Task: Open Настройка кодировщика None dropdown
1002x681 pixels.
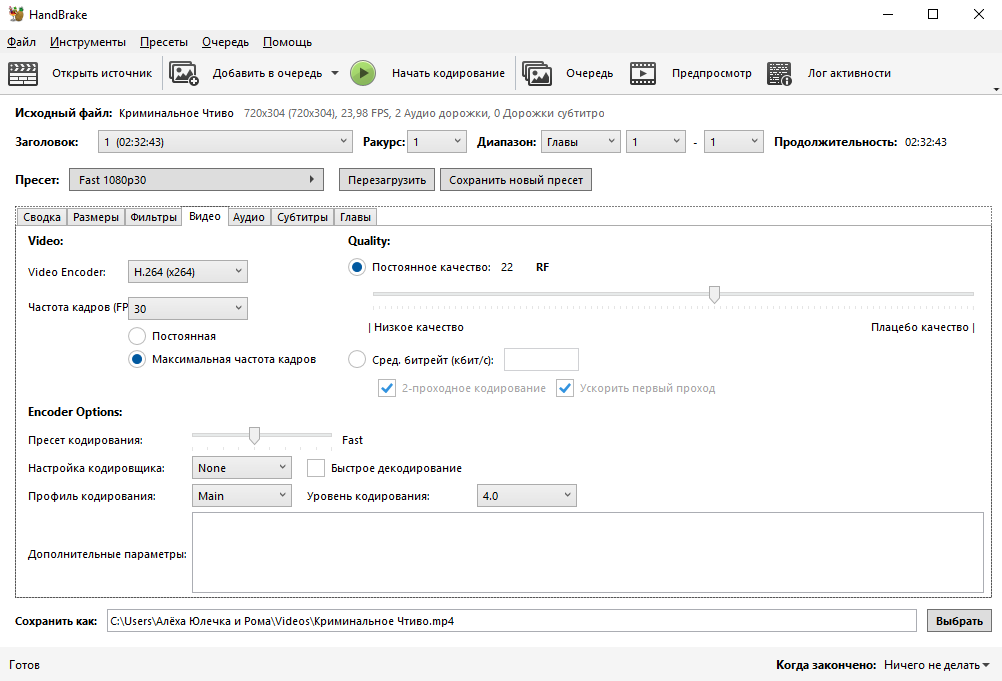Action: click(242, 468)
